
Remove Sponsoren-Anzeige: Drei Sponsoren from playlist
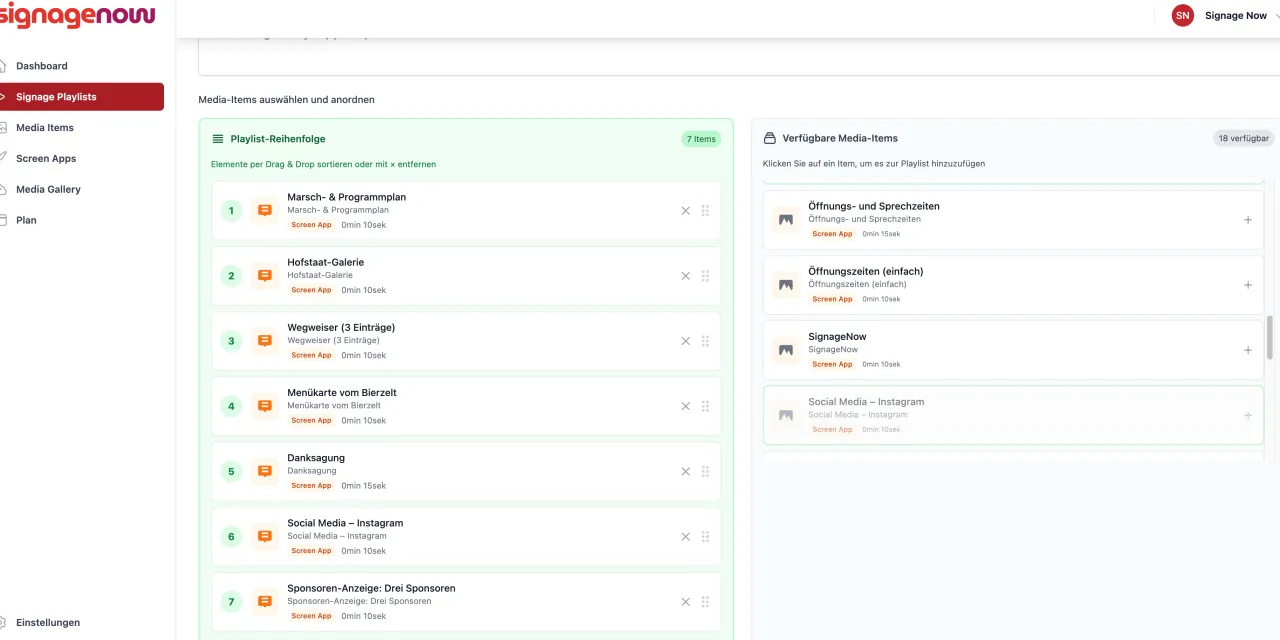[x=685, y=602]
